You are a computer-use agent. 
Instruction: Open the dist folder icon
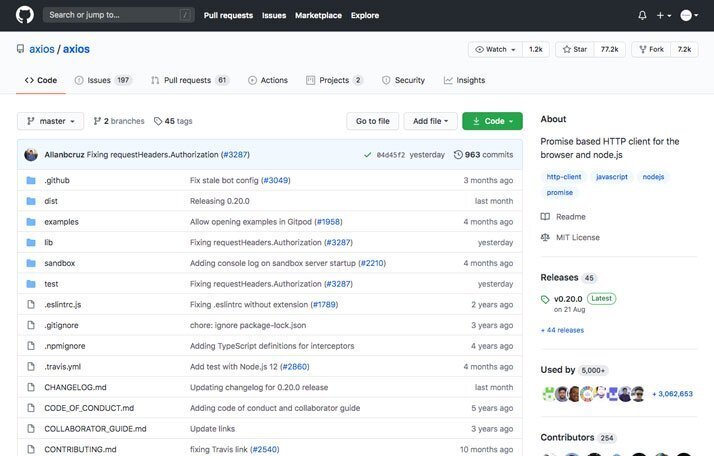point(31,201)
